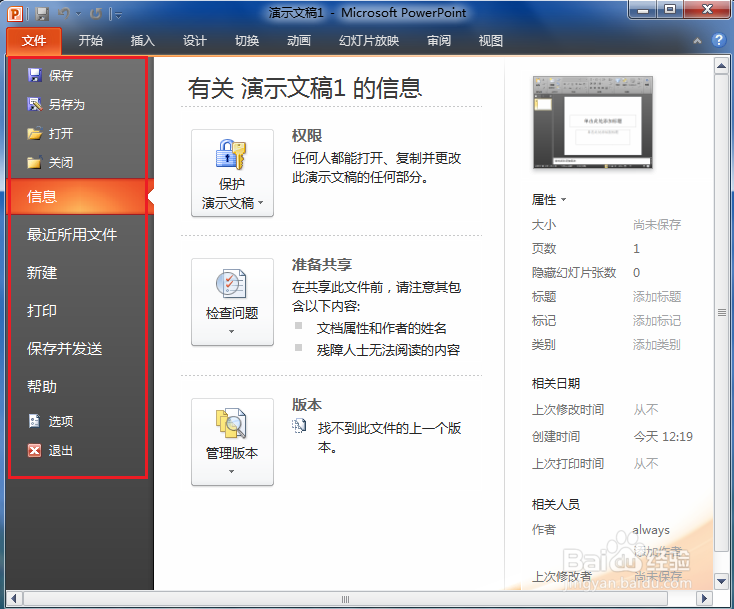Click the 文件 ribbon tab
This screenshot has height=609, width=734.
(34, 41)
